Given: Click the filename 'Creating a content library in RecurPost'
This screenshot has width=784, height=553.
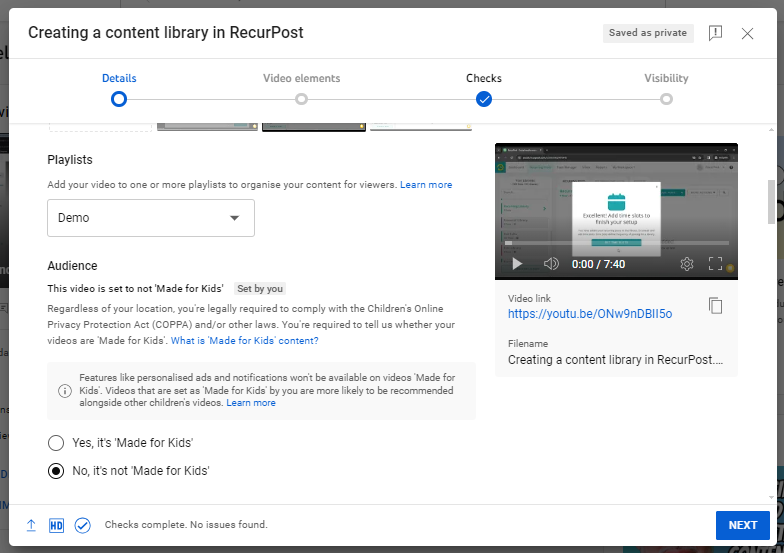Looking at the screenshot, I should click(616, 360).
